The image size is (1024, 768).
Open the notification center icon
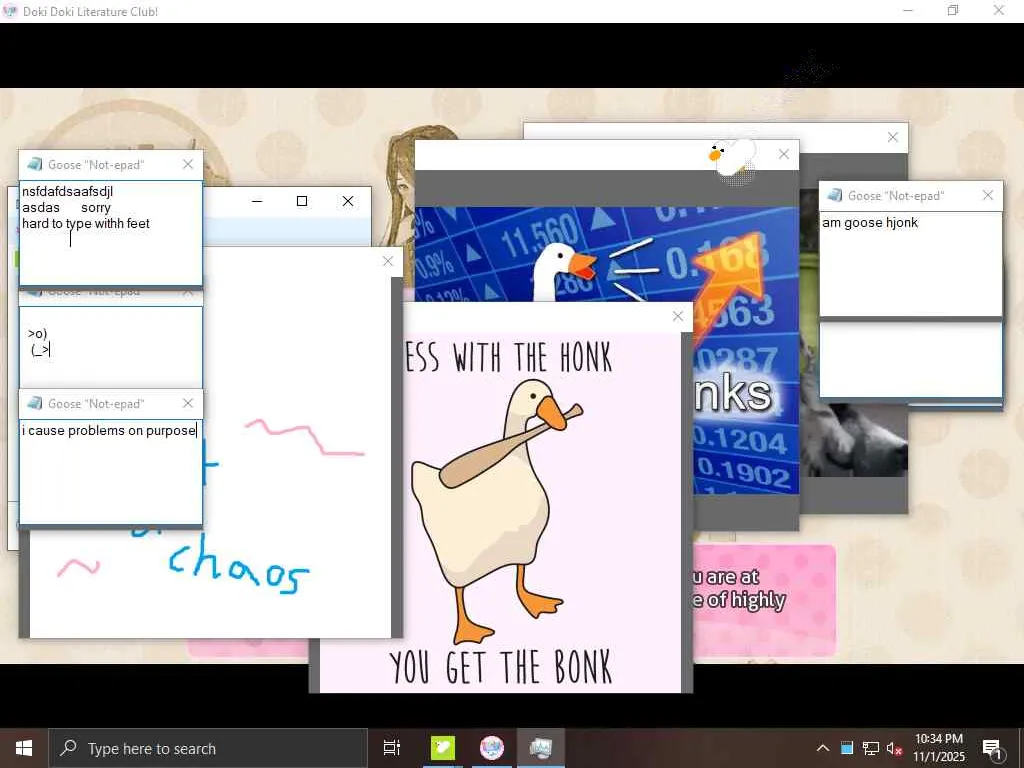pyautogui.click(x=993, y=749)
